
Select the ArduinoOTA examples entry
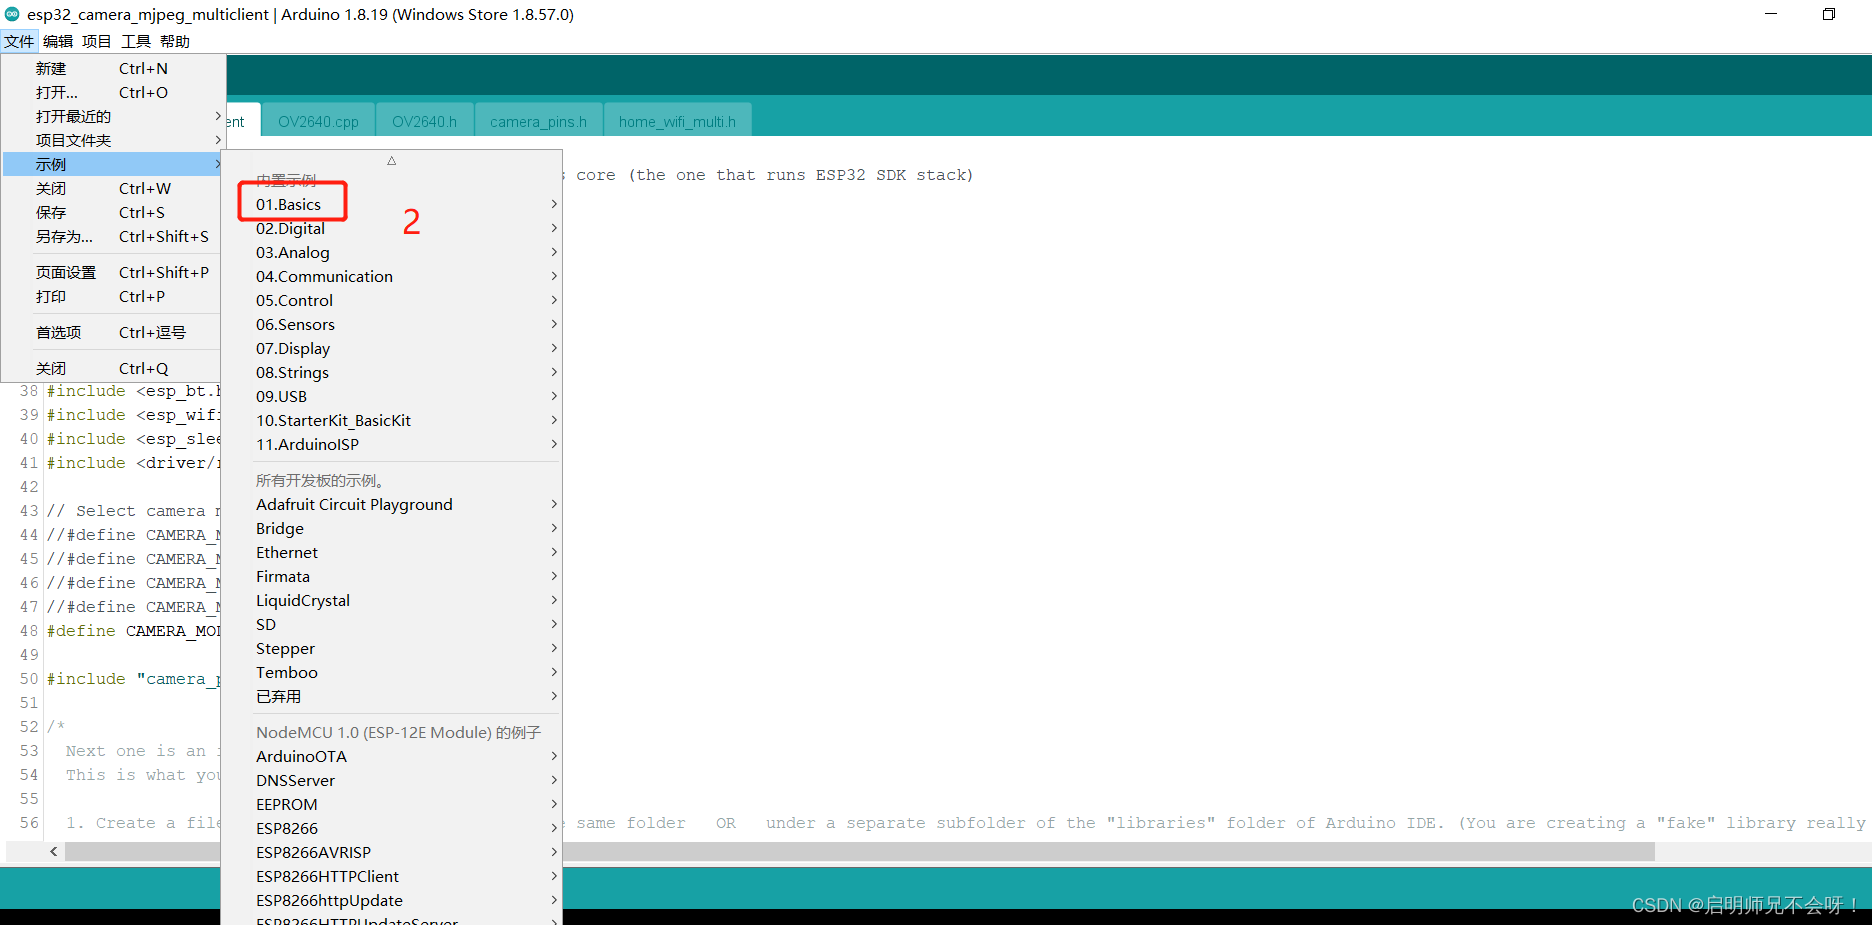tap(301, 756)
